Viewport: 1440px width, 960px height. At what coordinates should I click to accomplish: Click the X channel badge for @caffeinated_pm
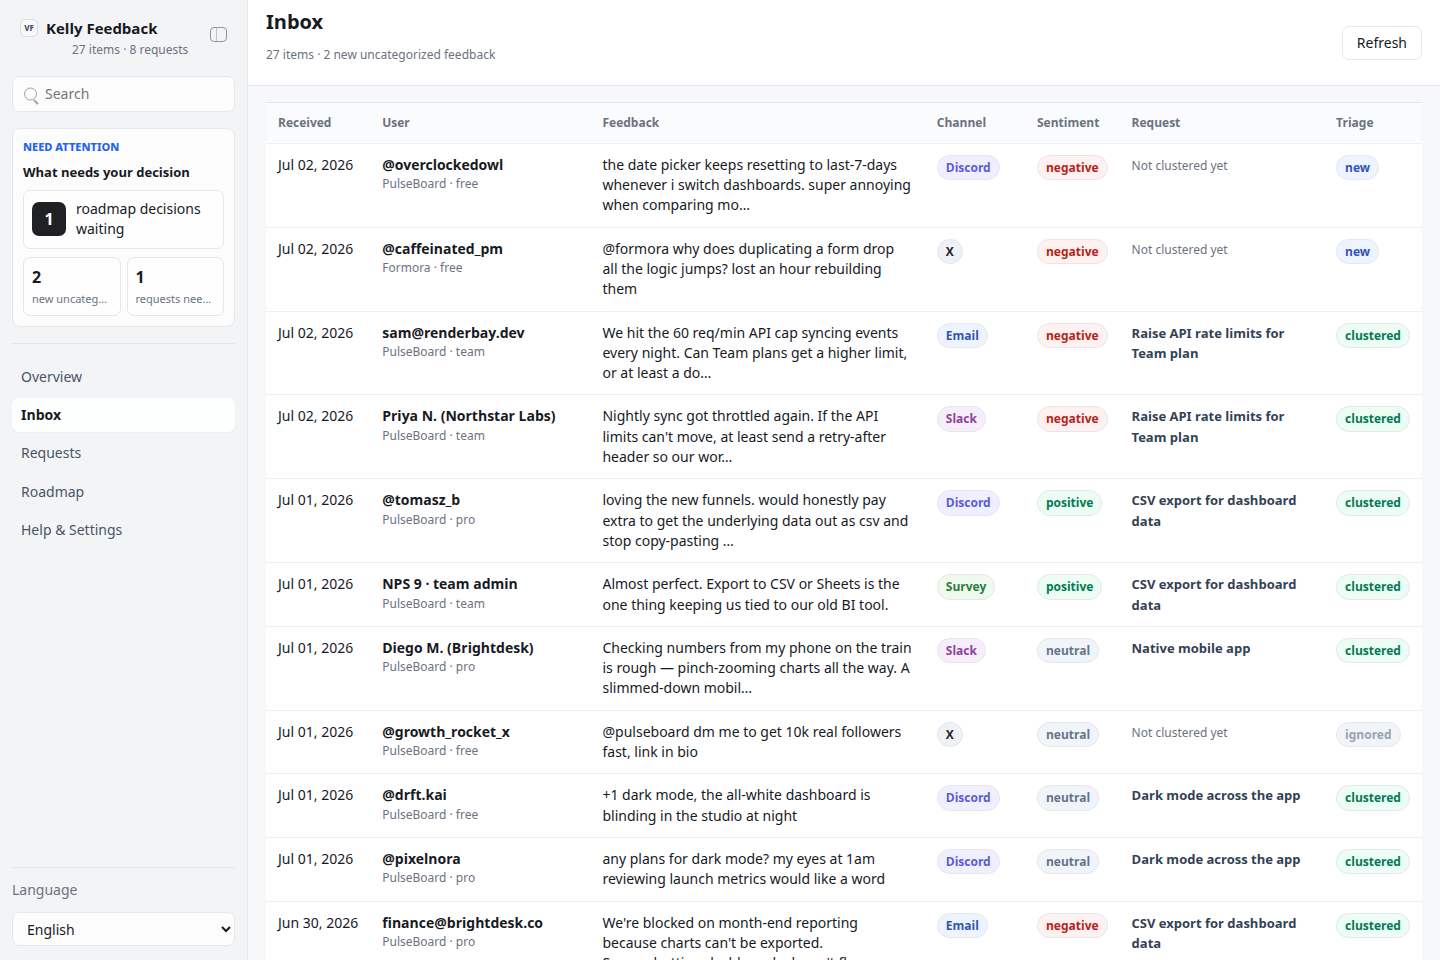950,252
